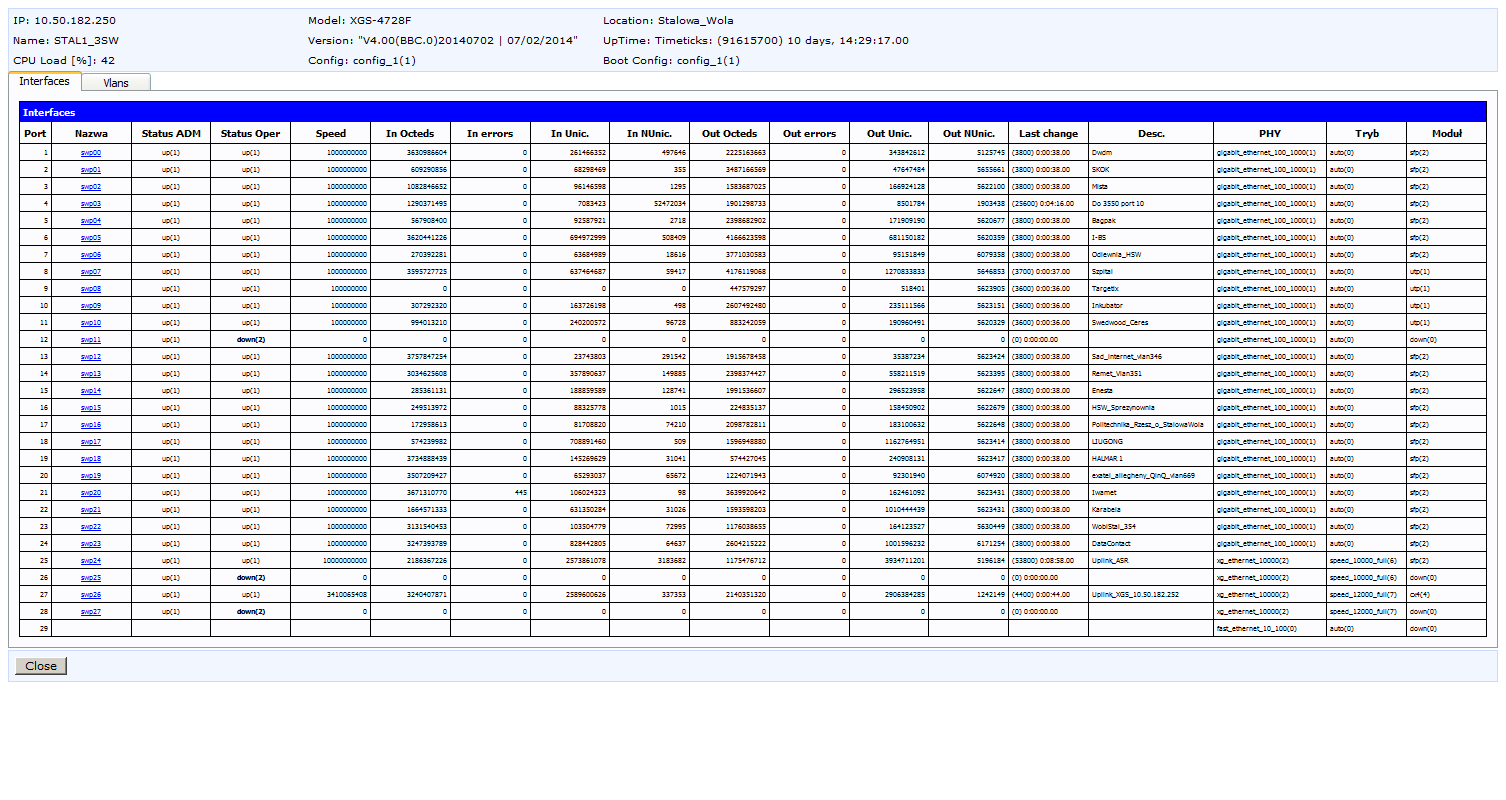Open the swp27 interface link
This screenshot has height=800, width=1506.
91,612
